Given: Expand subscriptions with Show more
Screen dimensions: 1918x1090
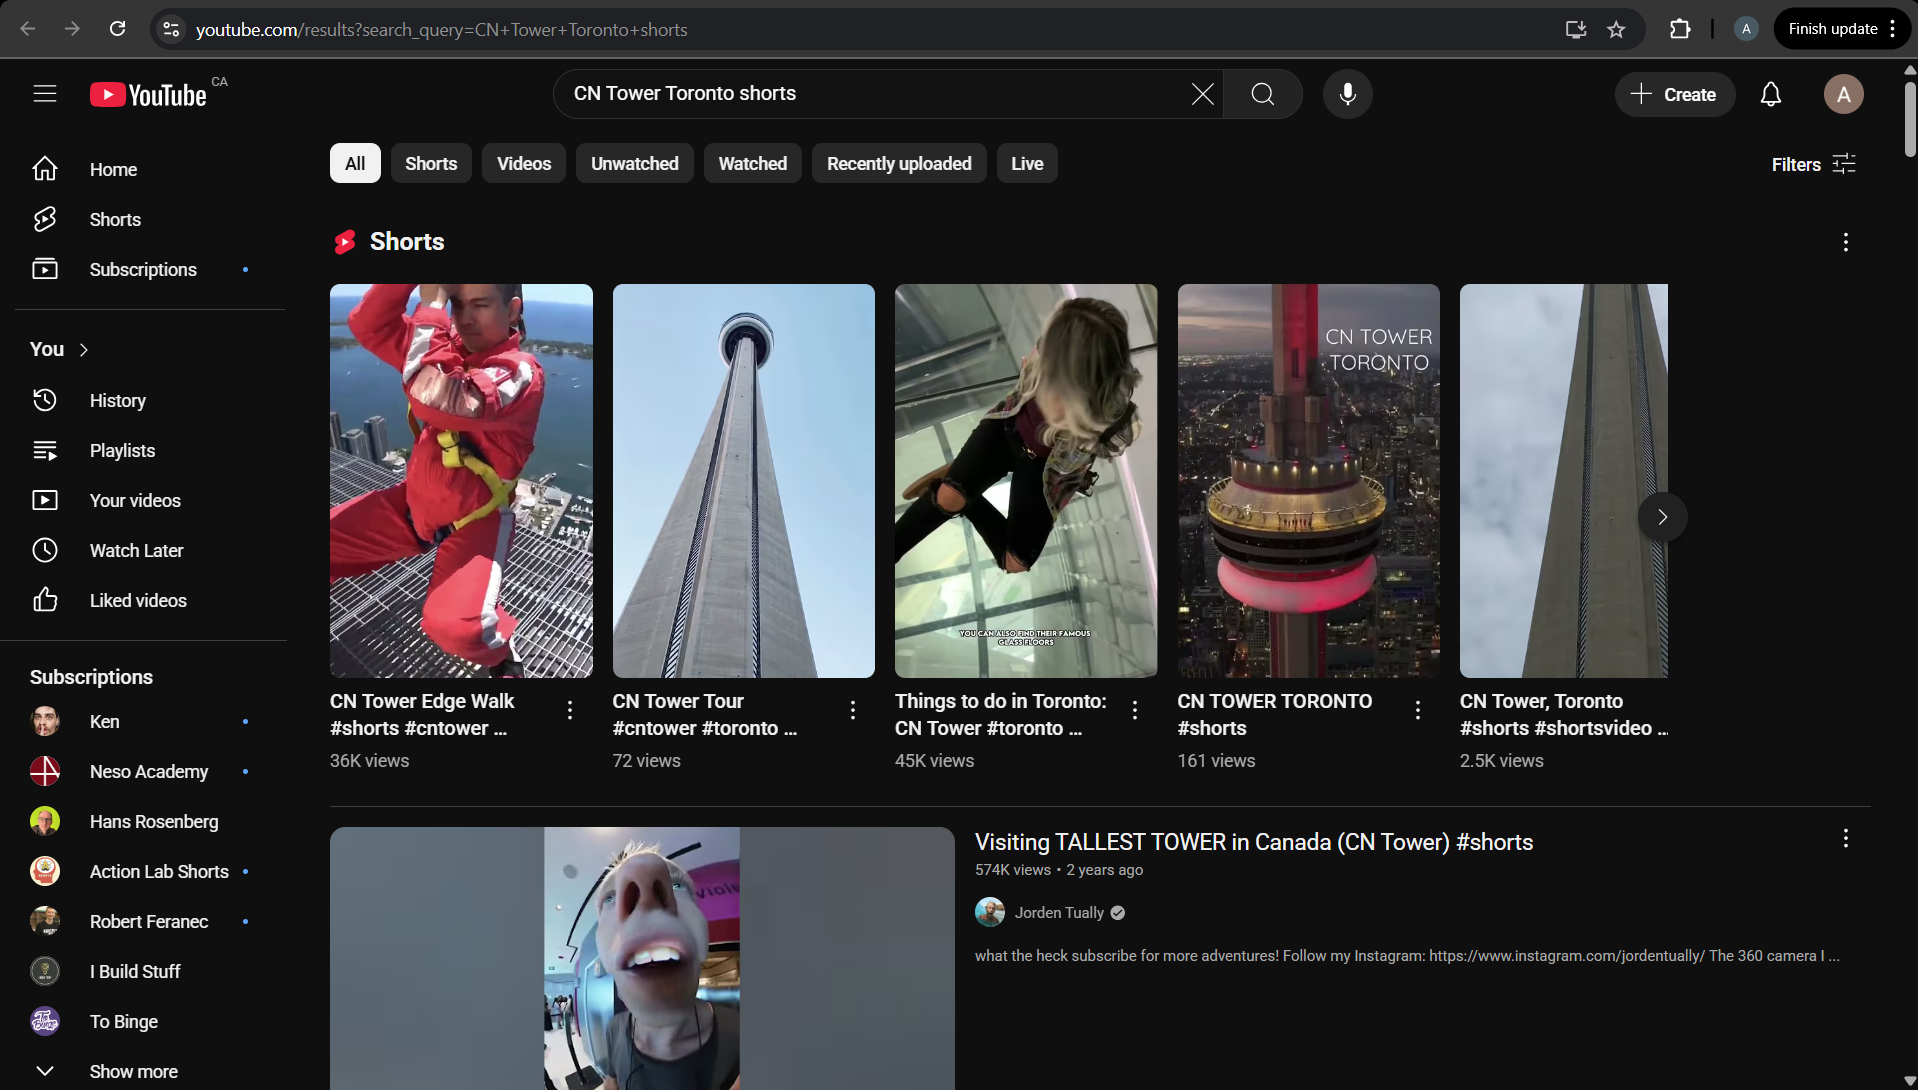Looking at the screenshot, I should point(150,1070).
